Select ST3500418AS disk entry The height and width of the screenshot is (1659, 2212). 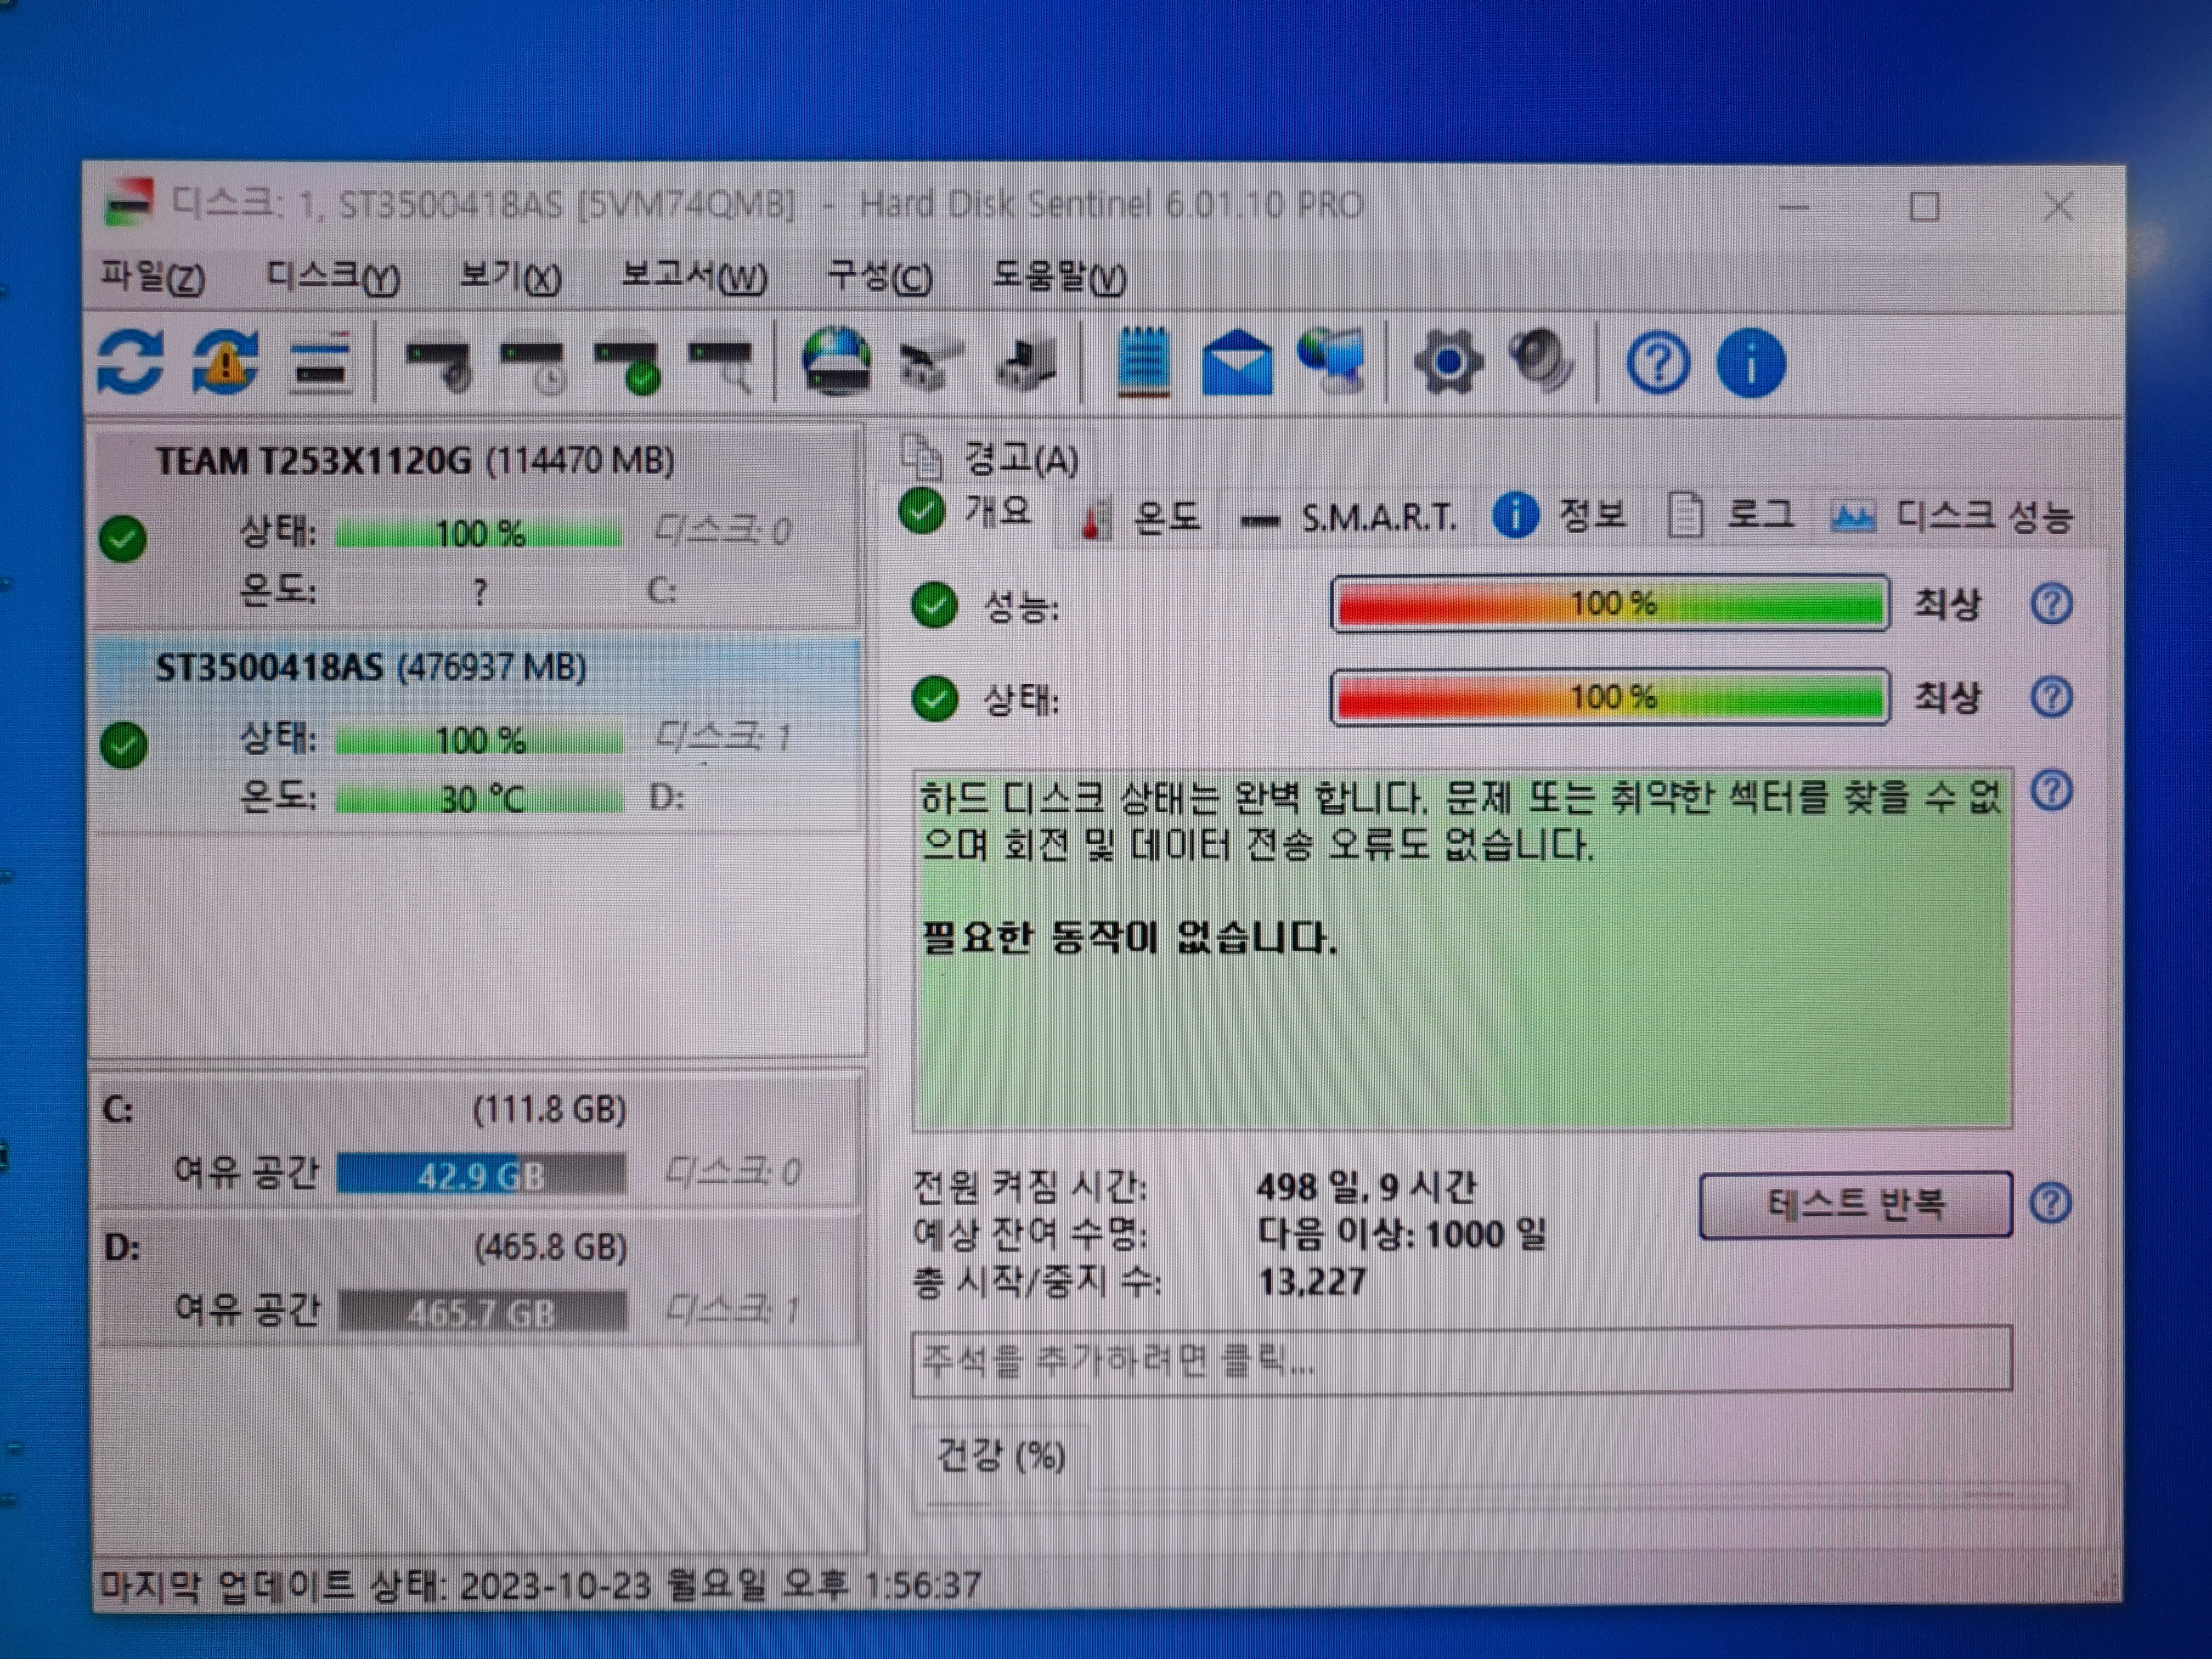[477, 733]
